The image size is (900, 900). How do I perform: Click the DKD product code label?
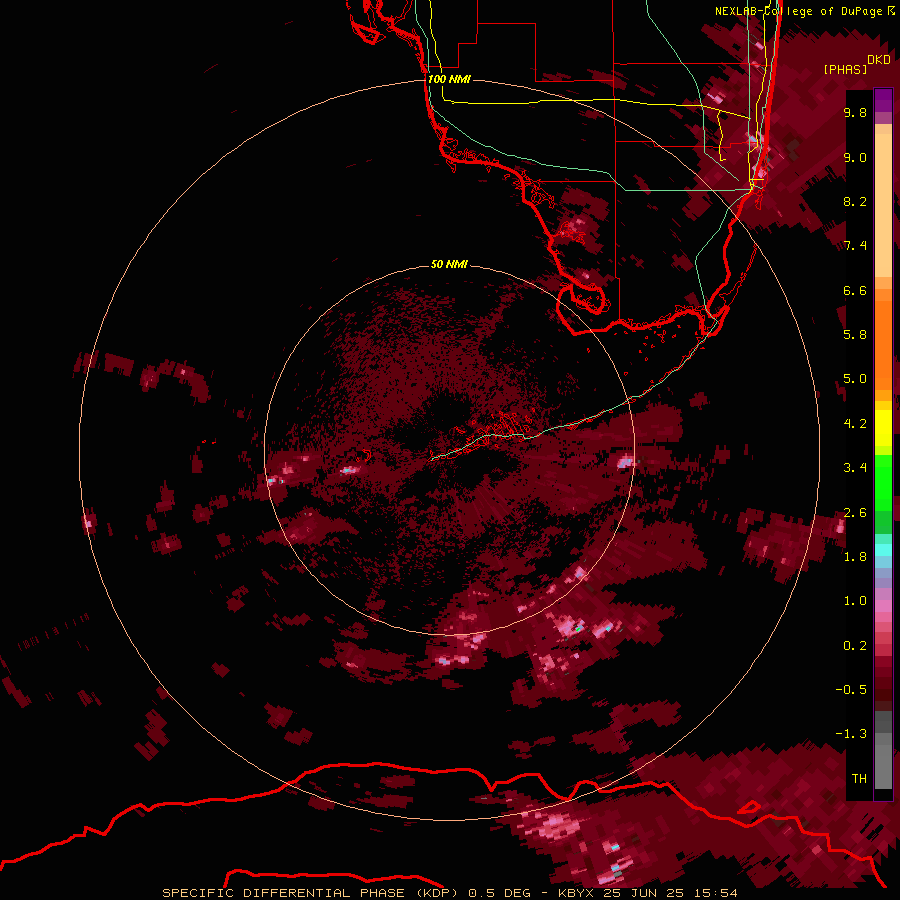point(879,60)
